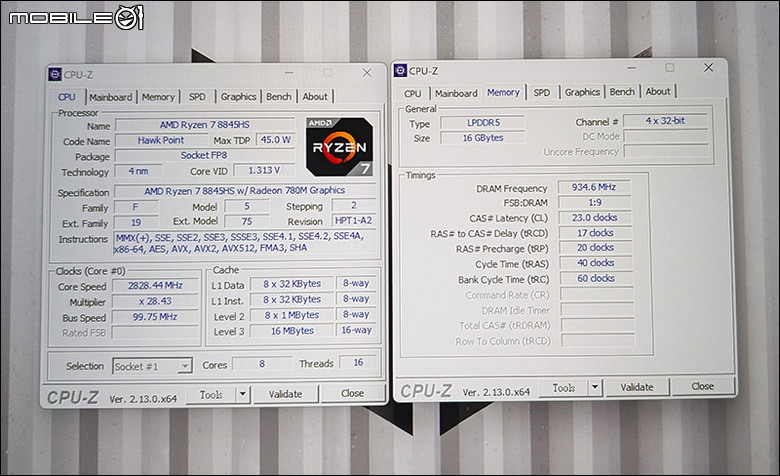Click the Threads value 16

coord(358,363)
